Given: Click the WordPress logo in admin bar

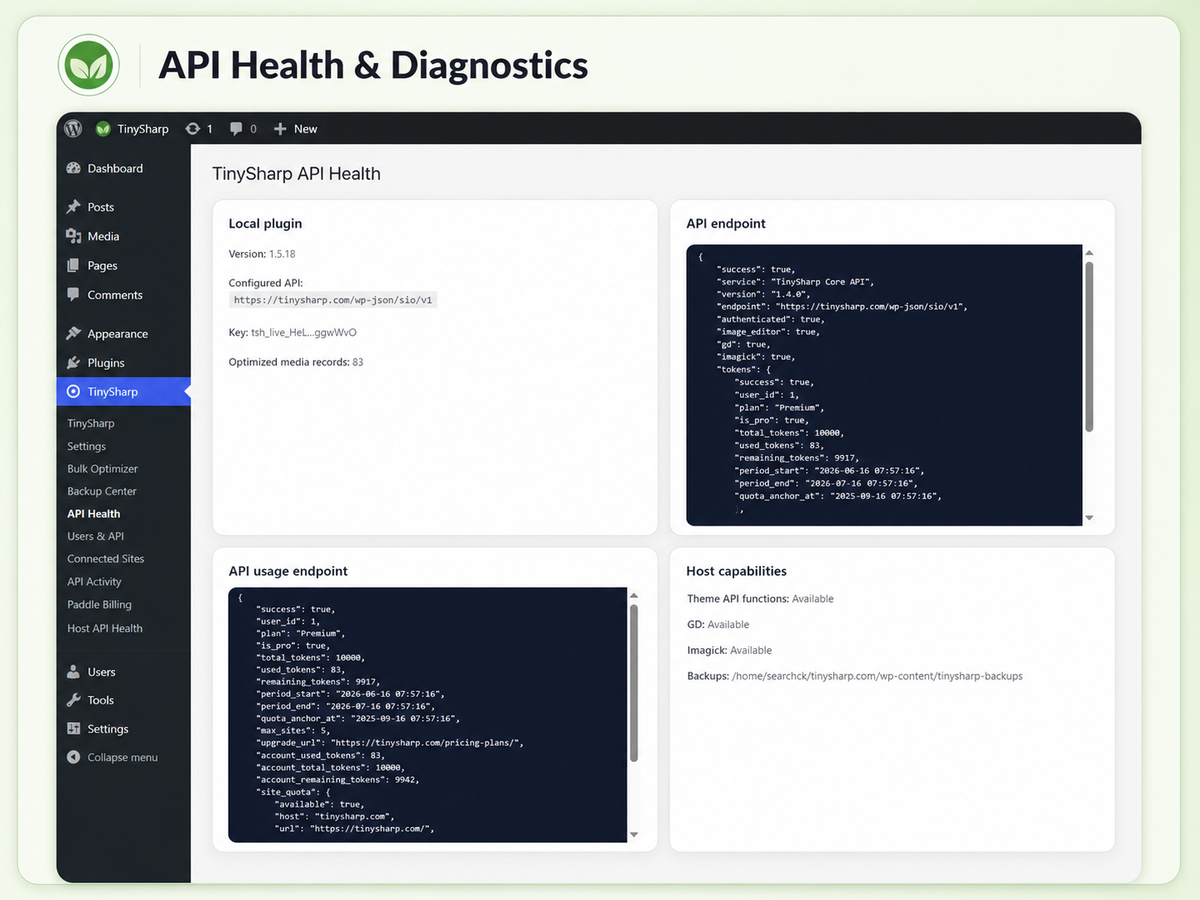Looking at the screenshot, I should (x=73, y=128).
